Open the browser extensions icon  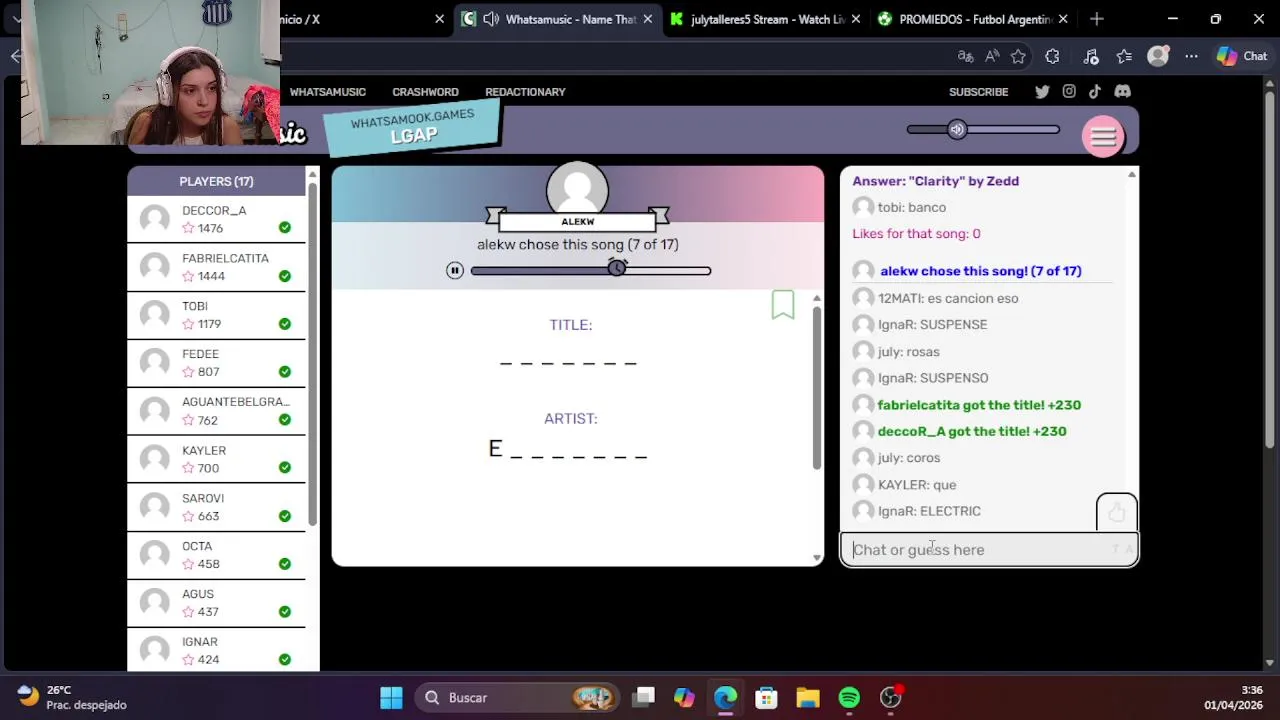(x=1052, y=56)
